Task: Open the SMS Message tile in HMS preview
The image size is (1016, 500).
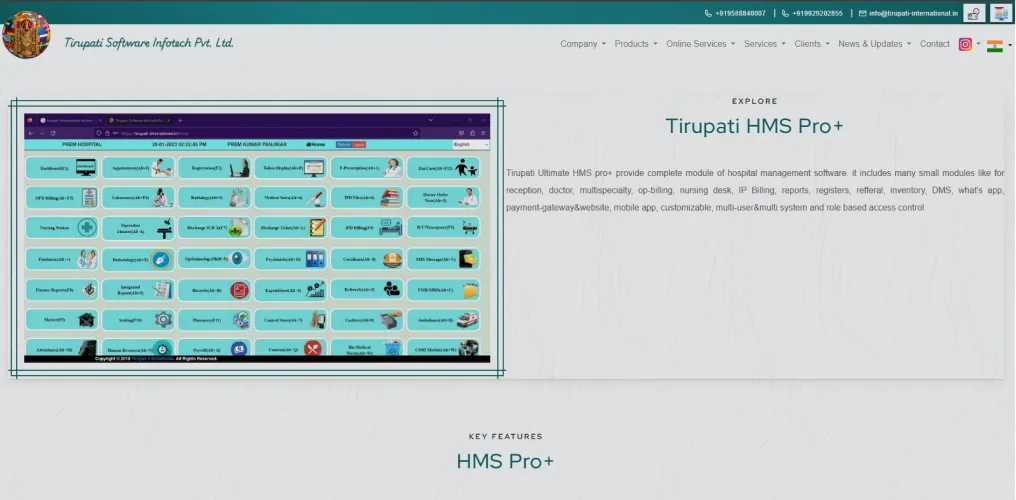Action: coord(443,259)
